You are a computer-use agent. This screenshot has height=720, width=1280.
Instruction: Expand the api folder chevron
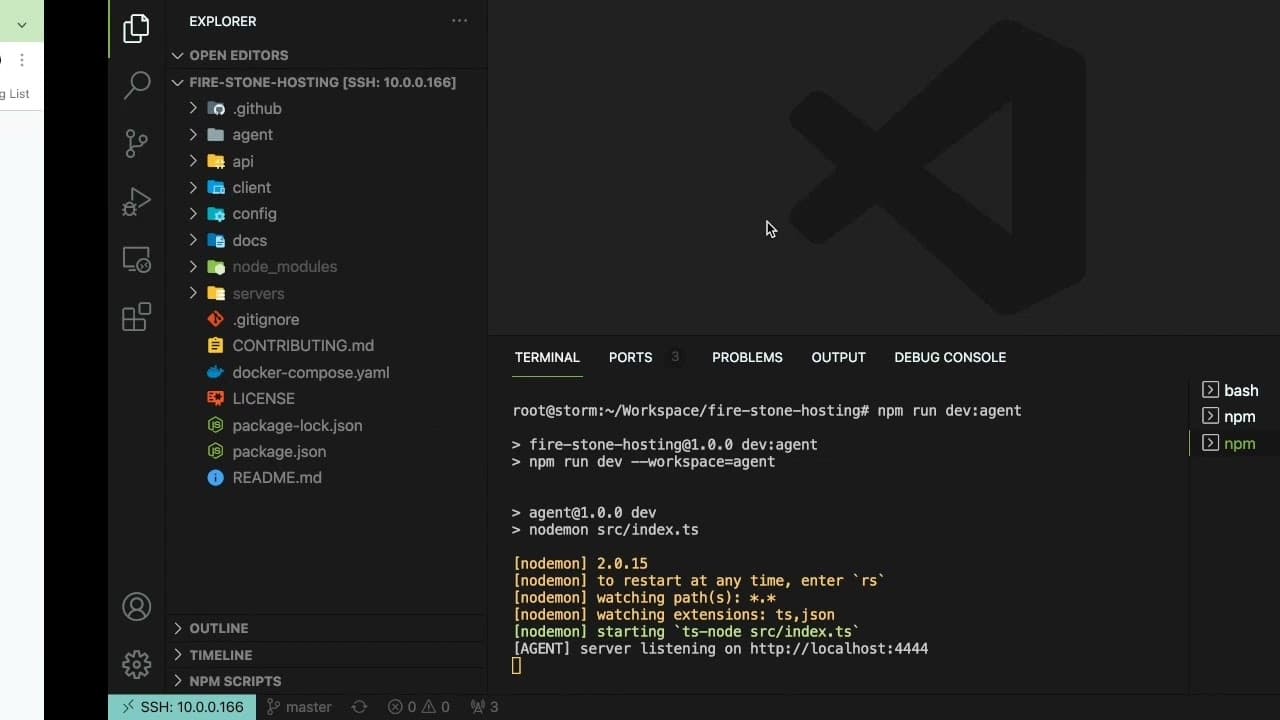pos(193,162)
